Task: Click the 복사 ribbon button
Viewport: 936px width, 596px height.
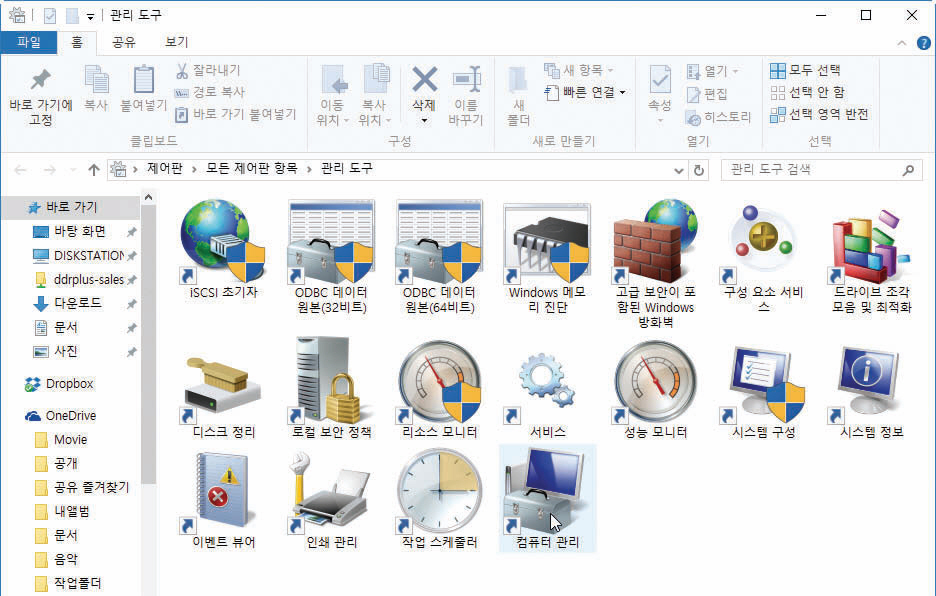Action: tap(96, 88)
